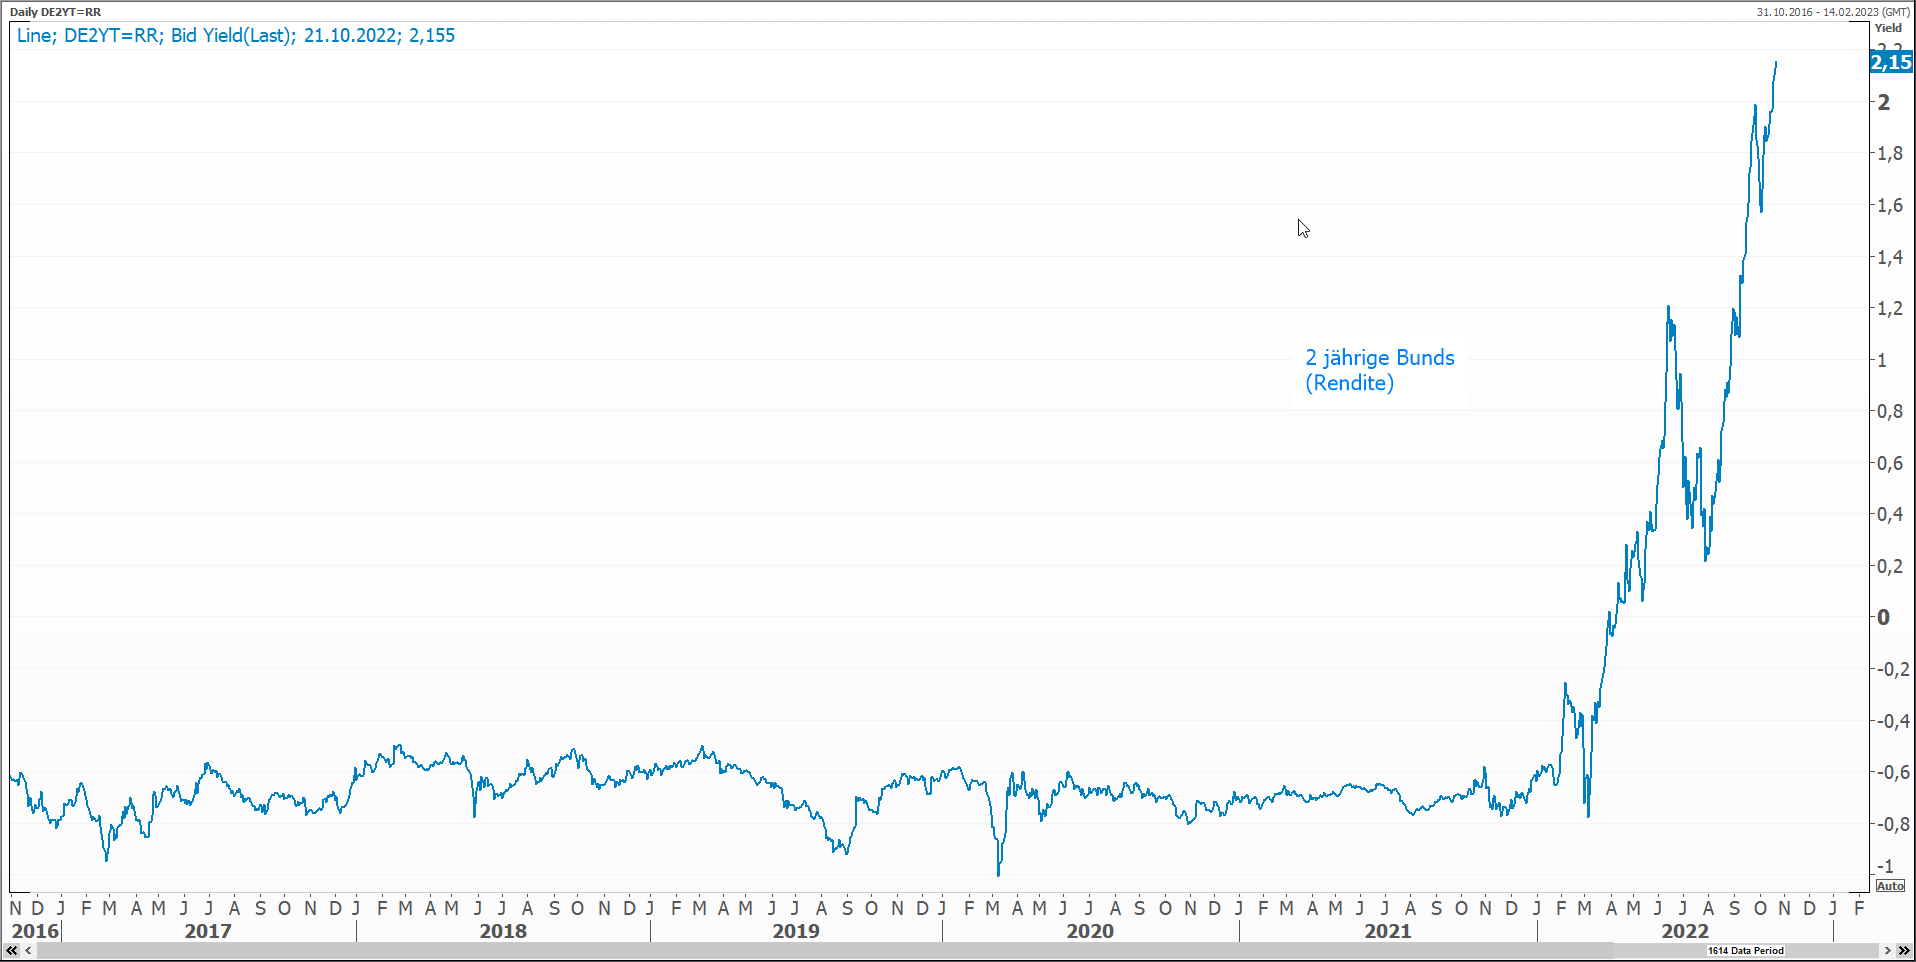Jump to latest data with double-right arrow

coord(1904,951)
